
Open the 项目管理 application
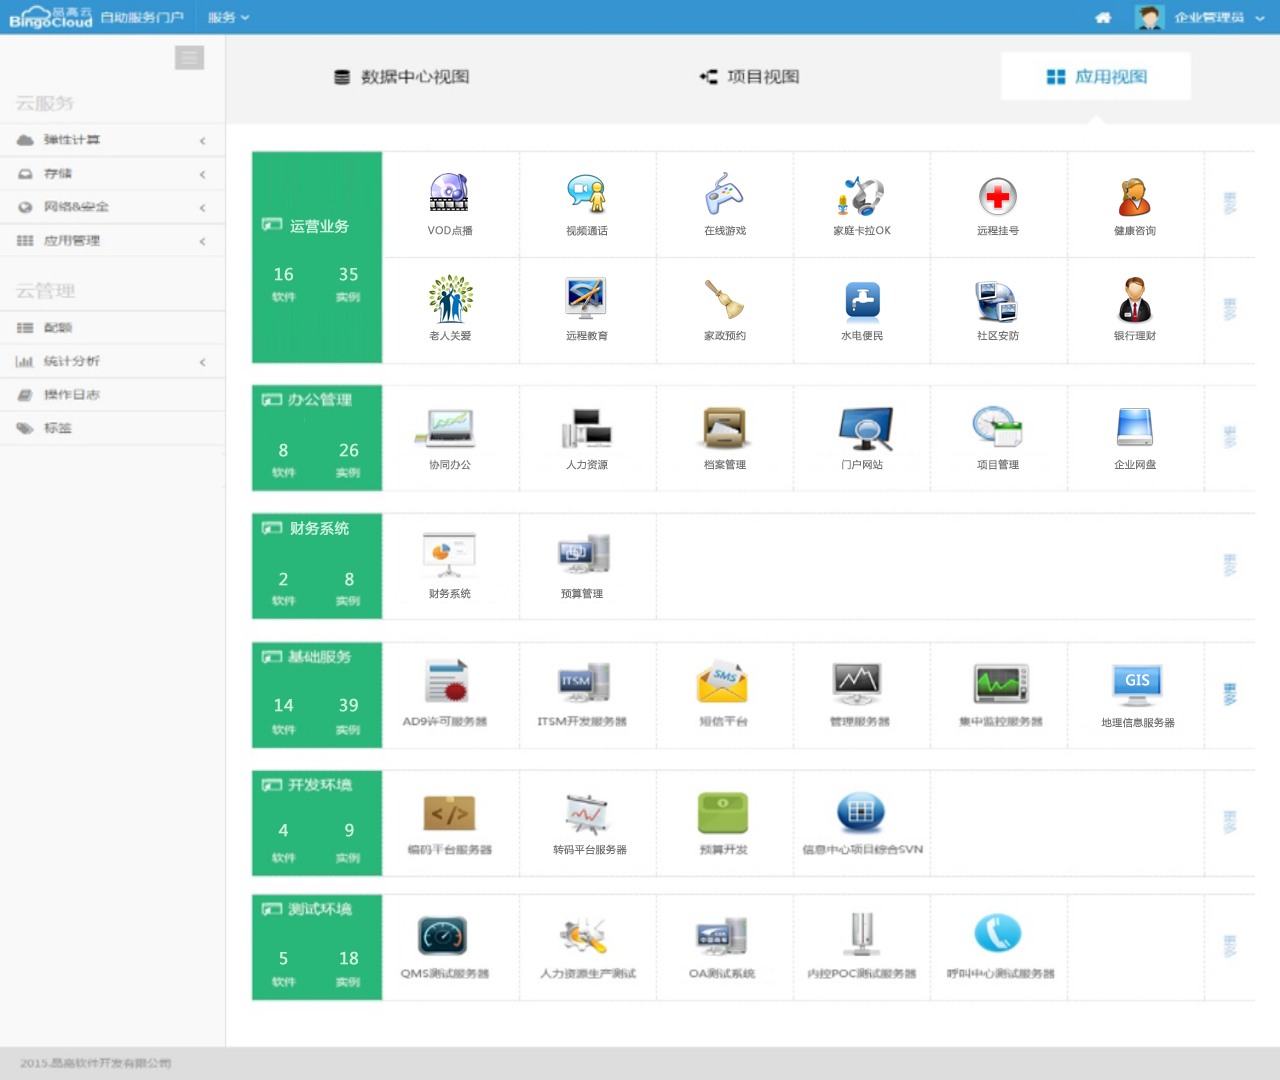click(x=998, y=427)
